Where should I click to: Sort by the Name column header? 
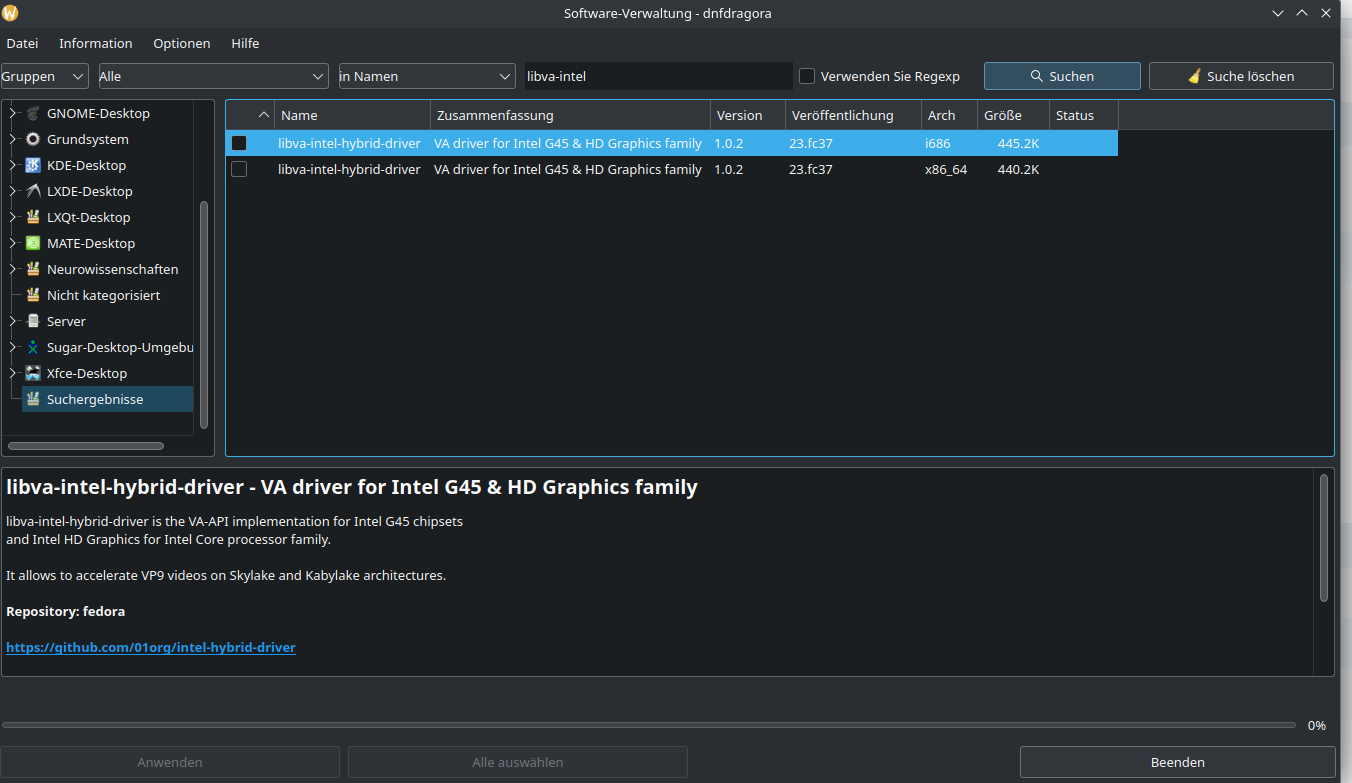(353, 115)
